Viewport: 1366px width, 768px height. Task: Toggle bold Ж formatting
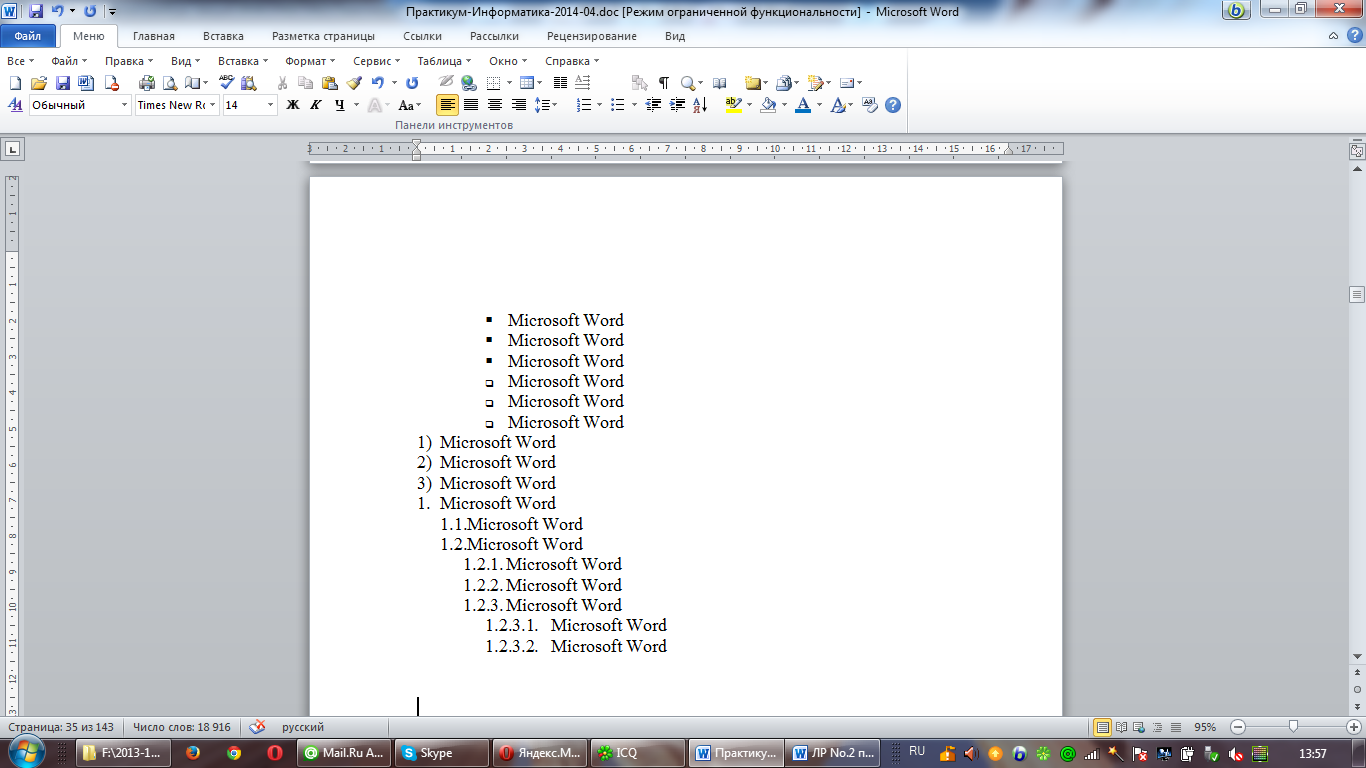(292, 104)
